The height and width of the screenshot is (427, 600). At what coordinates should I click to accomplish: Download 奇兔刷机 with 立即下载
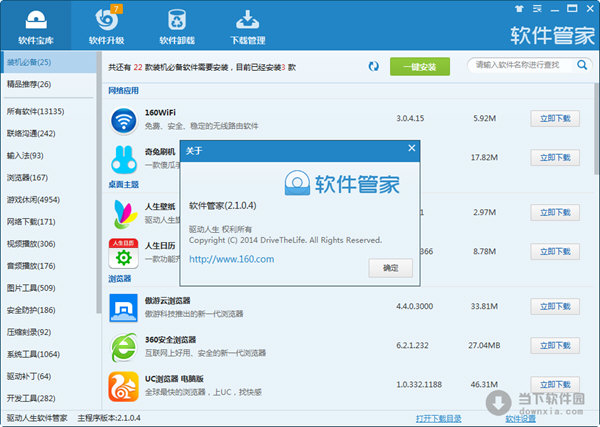(555, 158)
